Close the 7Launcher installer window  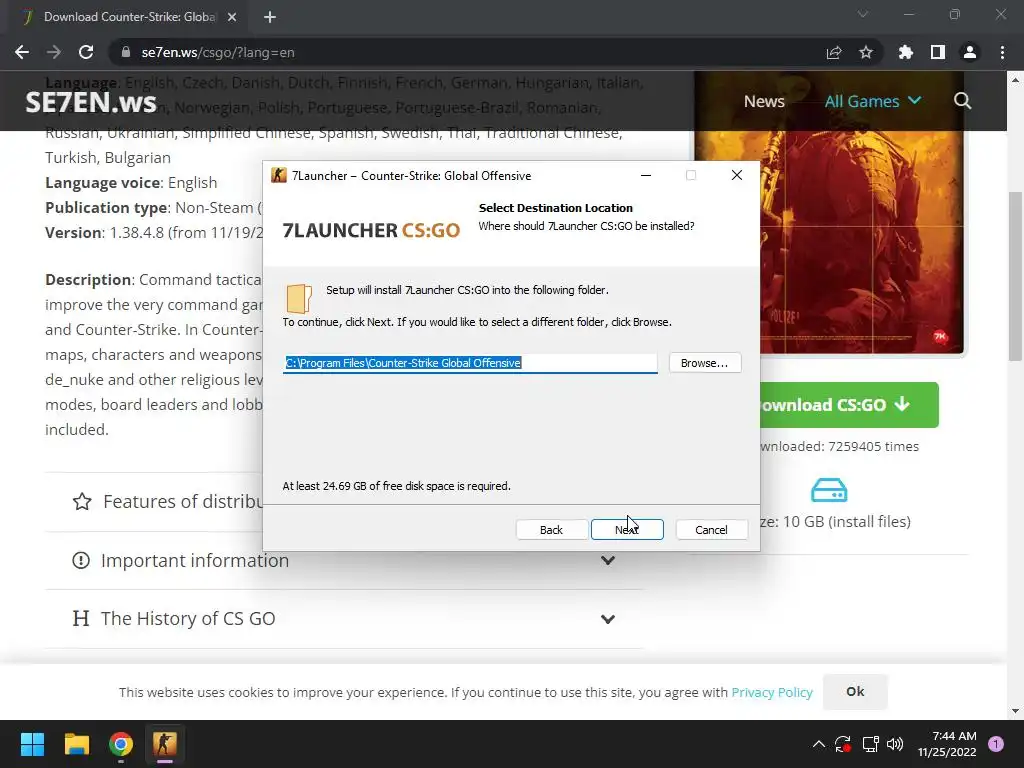pyautogui.click(x=737, y=175)
